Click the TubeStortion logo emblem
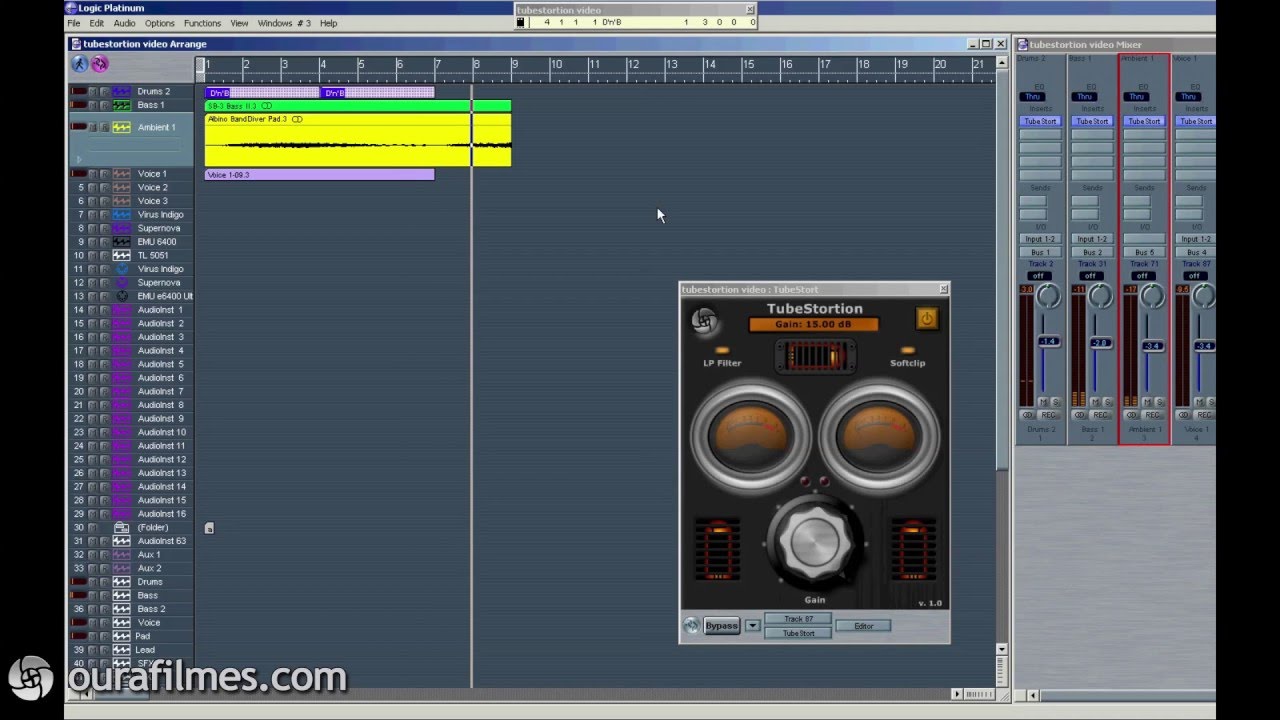The width and height of the screenshot is (1280, 720). pyautogui.click(x=705, y=321)
